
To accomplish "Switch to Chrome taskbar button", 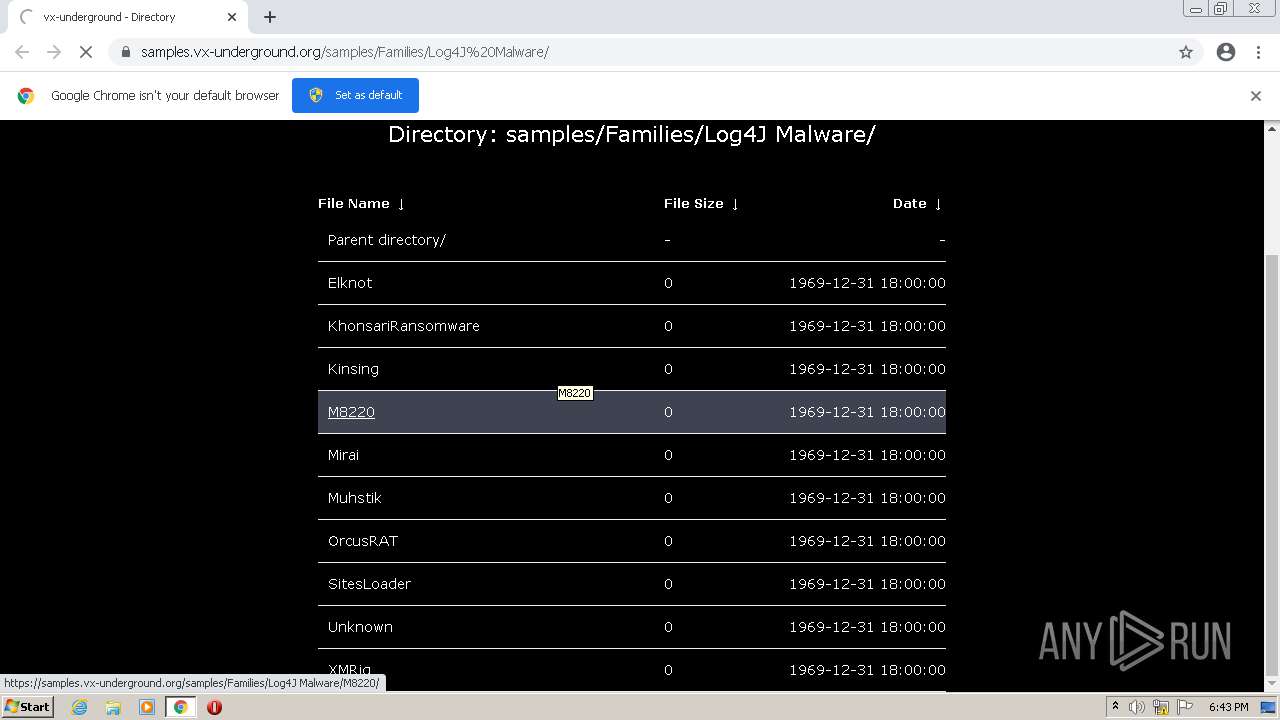I will [x=181, y=707].
